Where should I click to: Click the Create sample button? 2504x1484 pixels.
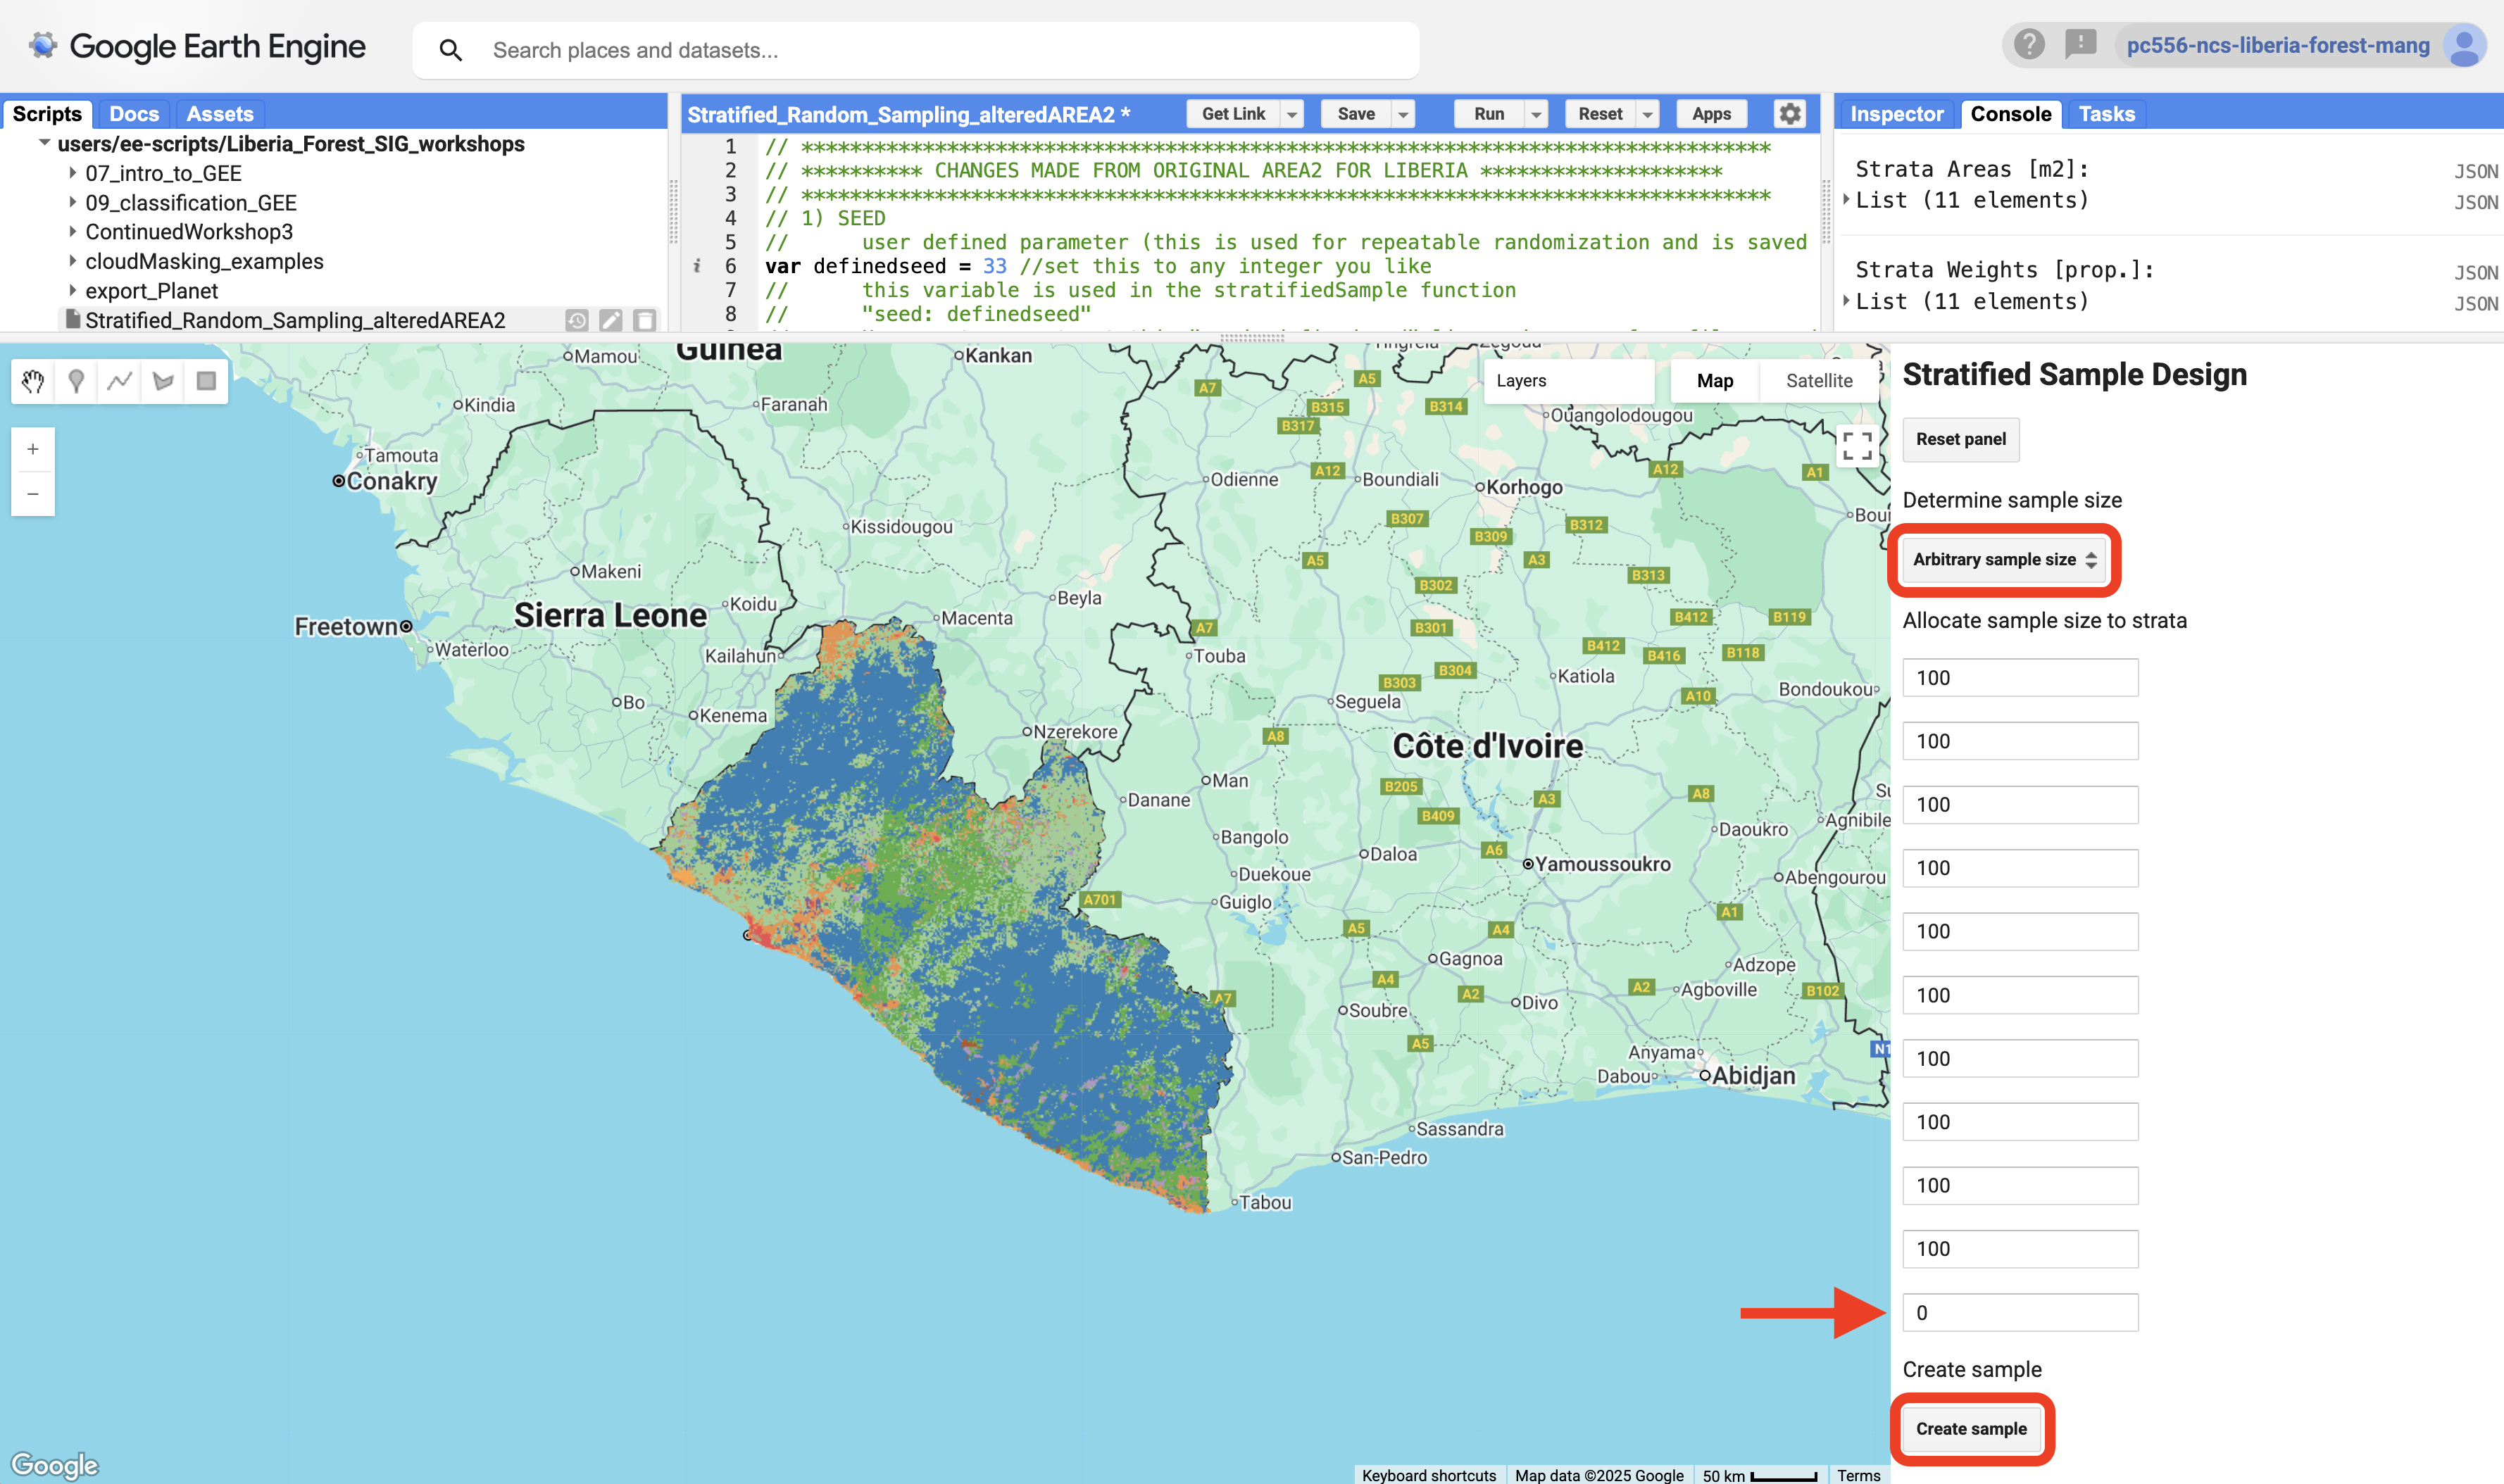pos(1971,1429)
